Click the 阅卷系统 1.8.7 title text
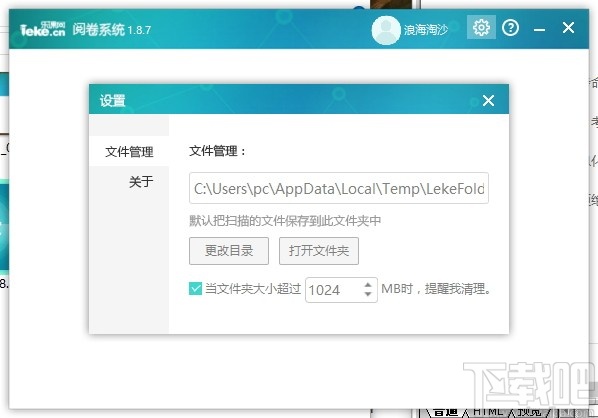This screenshot has width=598, height=418. point(112,30)
